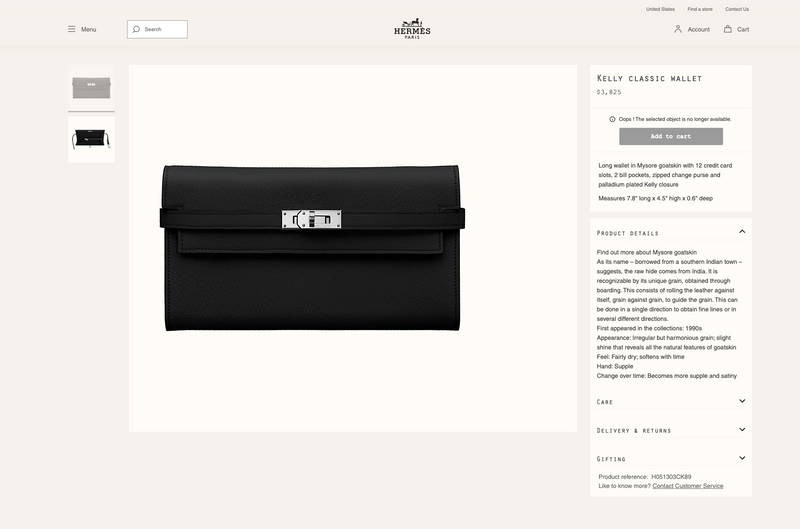Viewport: 800px width, 529px height.
Task: Collapse the Product Details section
Action: [742, 232]
